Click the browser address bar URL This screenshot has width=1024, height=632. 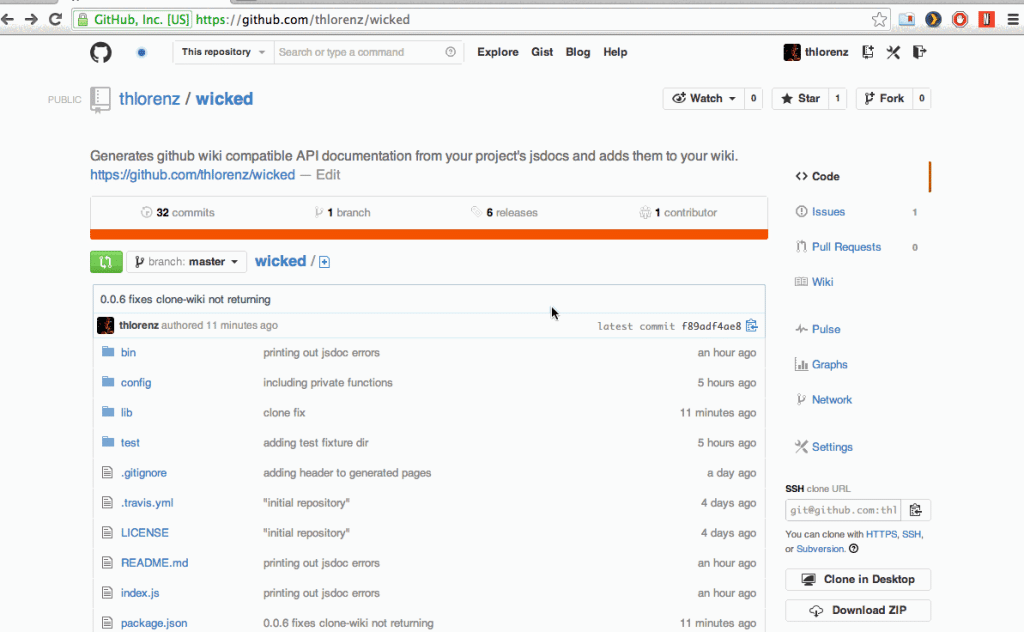click(x=302, y=20)
